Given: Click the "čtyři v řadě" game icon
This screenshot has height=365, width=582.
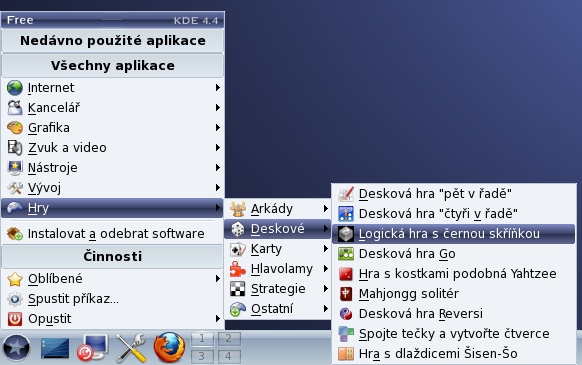Looking at the screenshot, I should pos(346,214).
